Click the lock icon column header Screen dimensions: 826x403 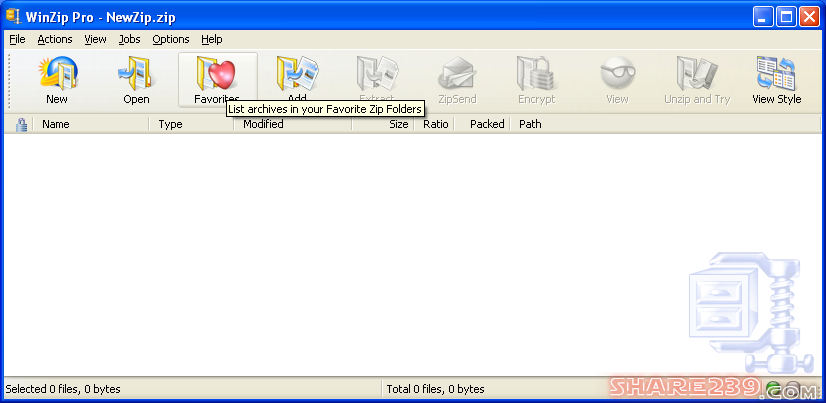21,124
